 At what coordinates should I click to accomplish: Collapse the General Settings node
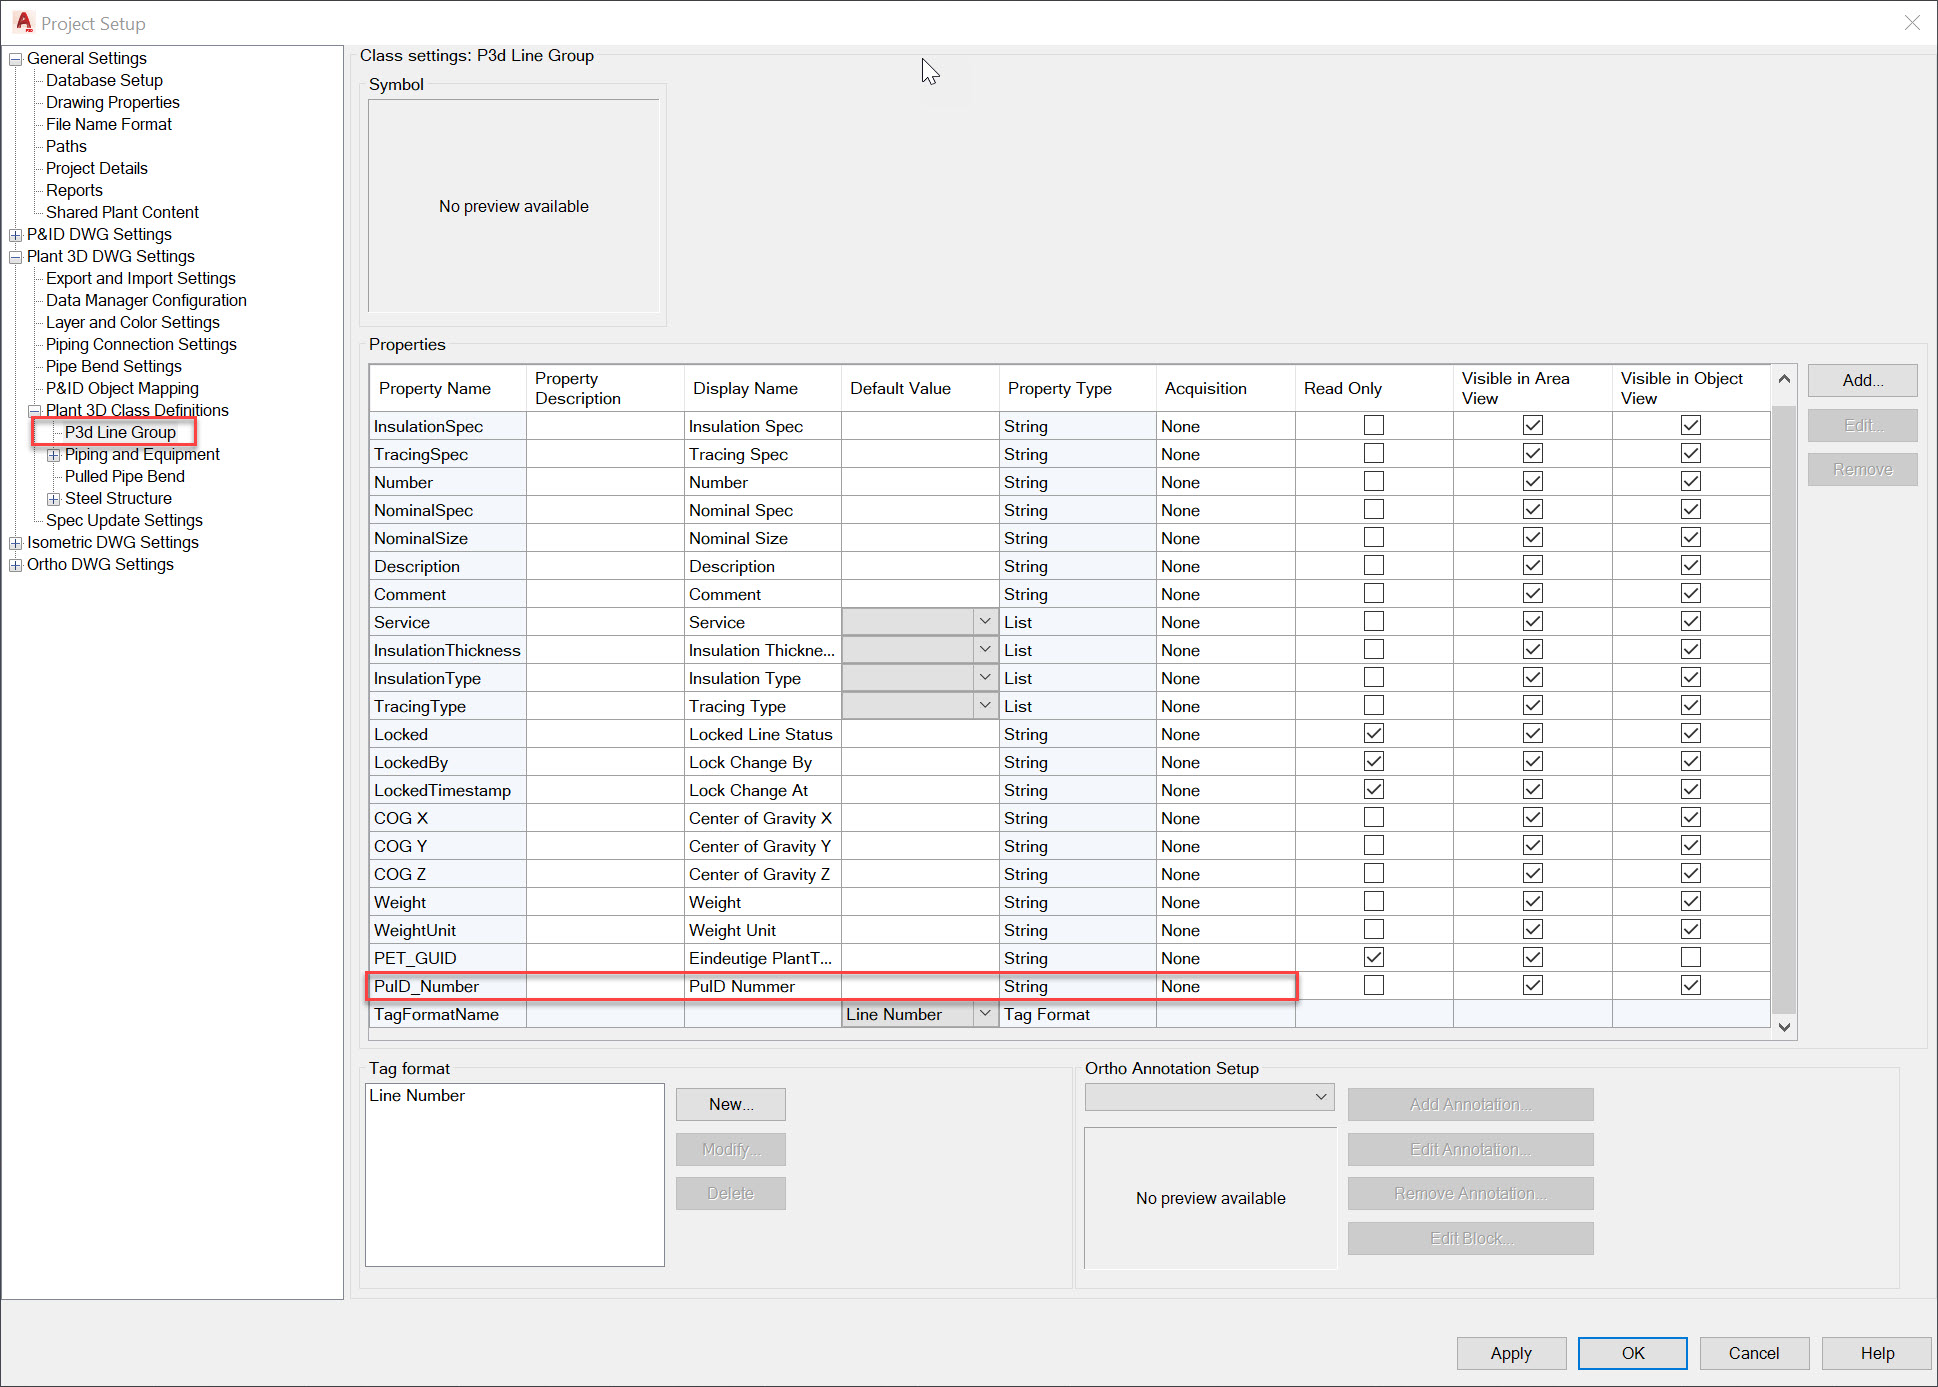pyautogui.click(x=16, y=58)
